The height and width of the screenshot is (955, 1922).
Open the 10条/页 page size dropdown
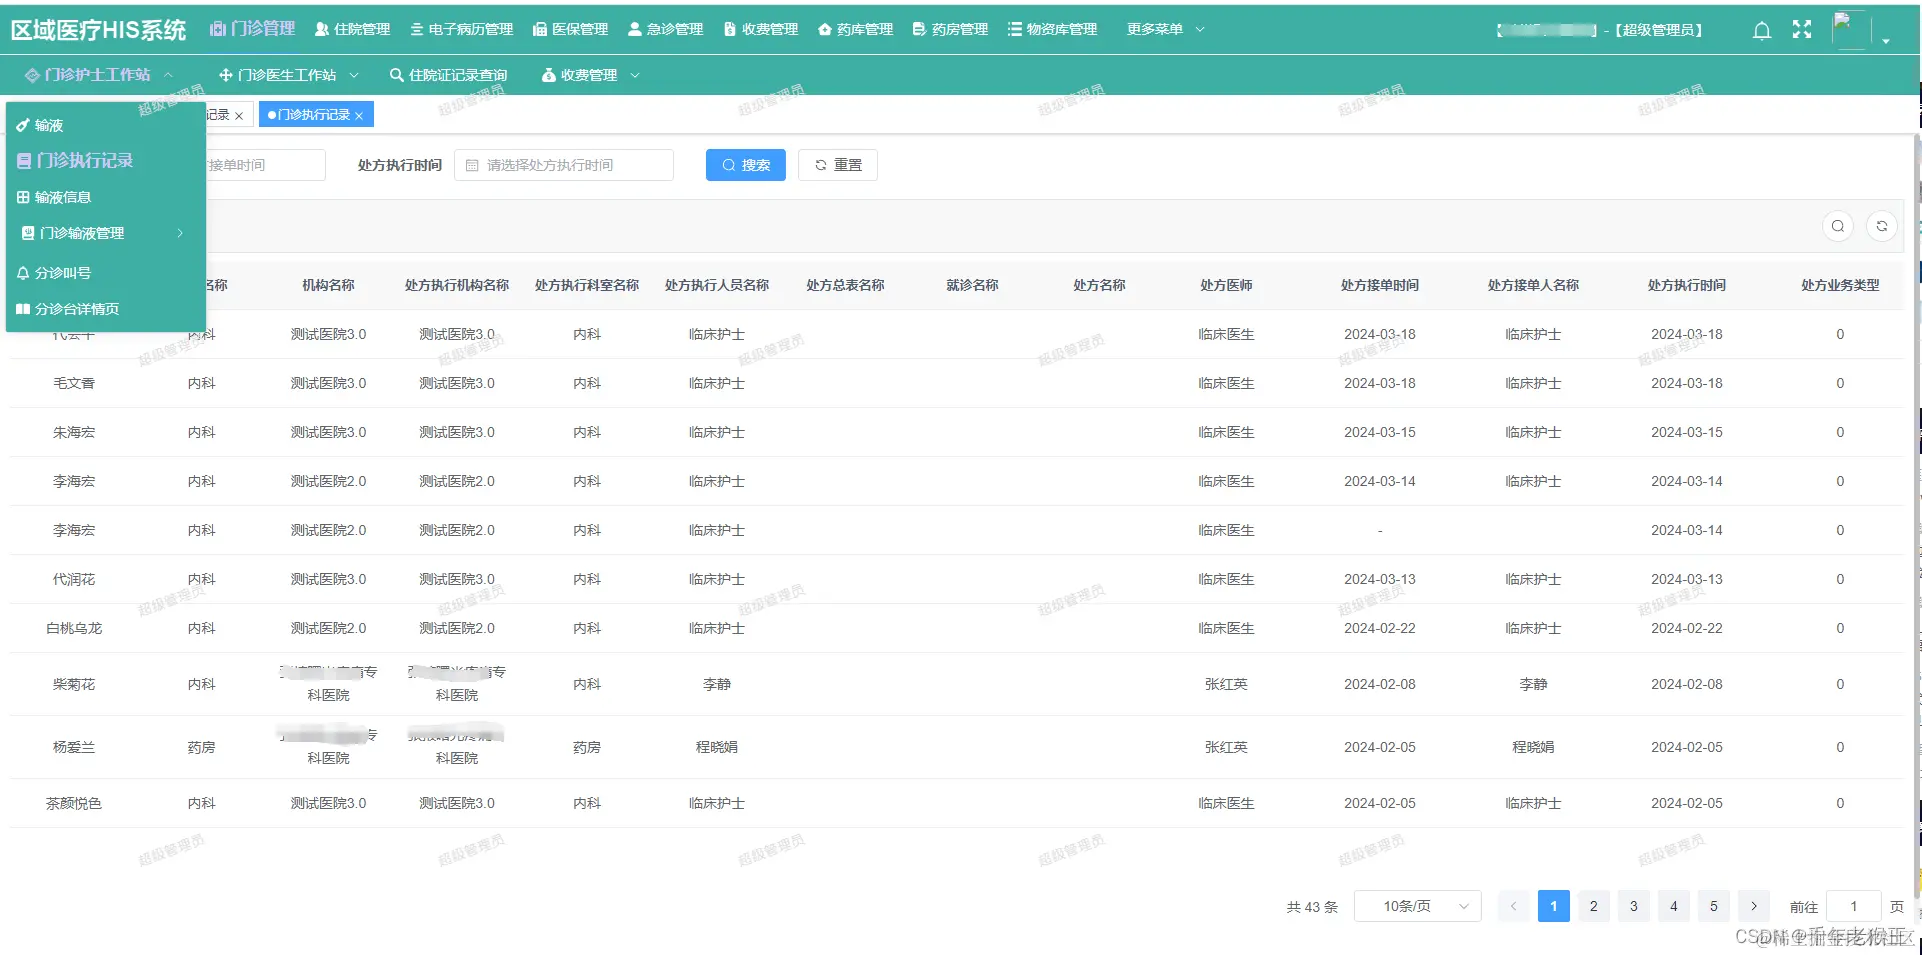click(x=1416, y=906)
